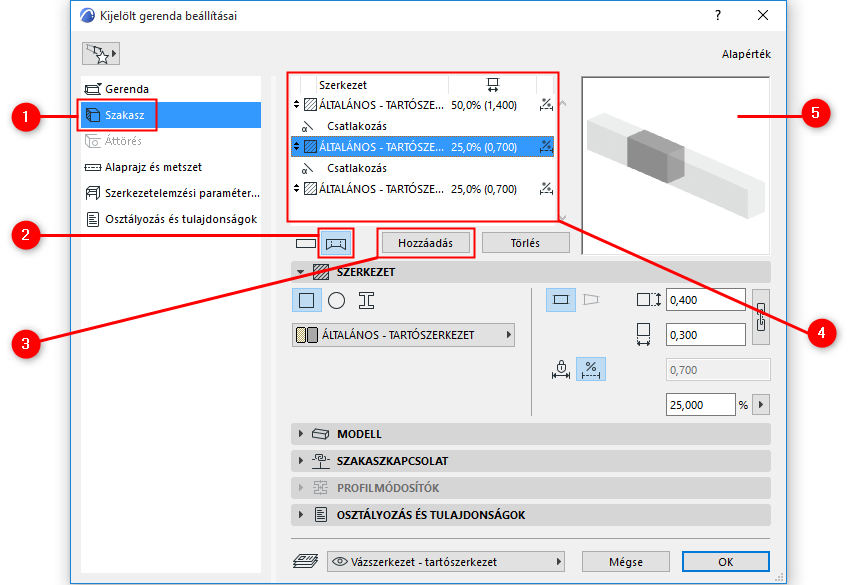This screenshot has height=585, width=852.
Task: Select rectangular cross-section shape
Action: [x=306, y=300]
